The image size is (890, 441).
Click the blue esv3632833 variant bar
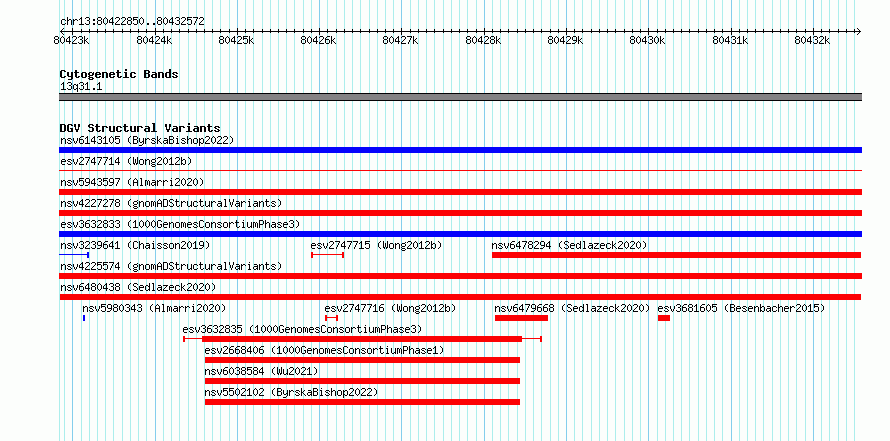[460, 234]
